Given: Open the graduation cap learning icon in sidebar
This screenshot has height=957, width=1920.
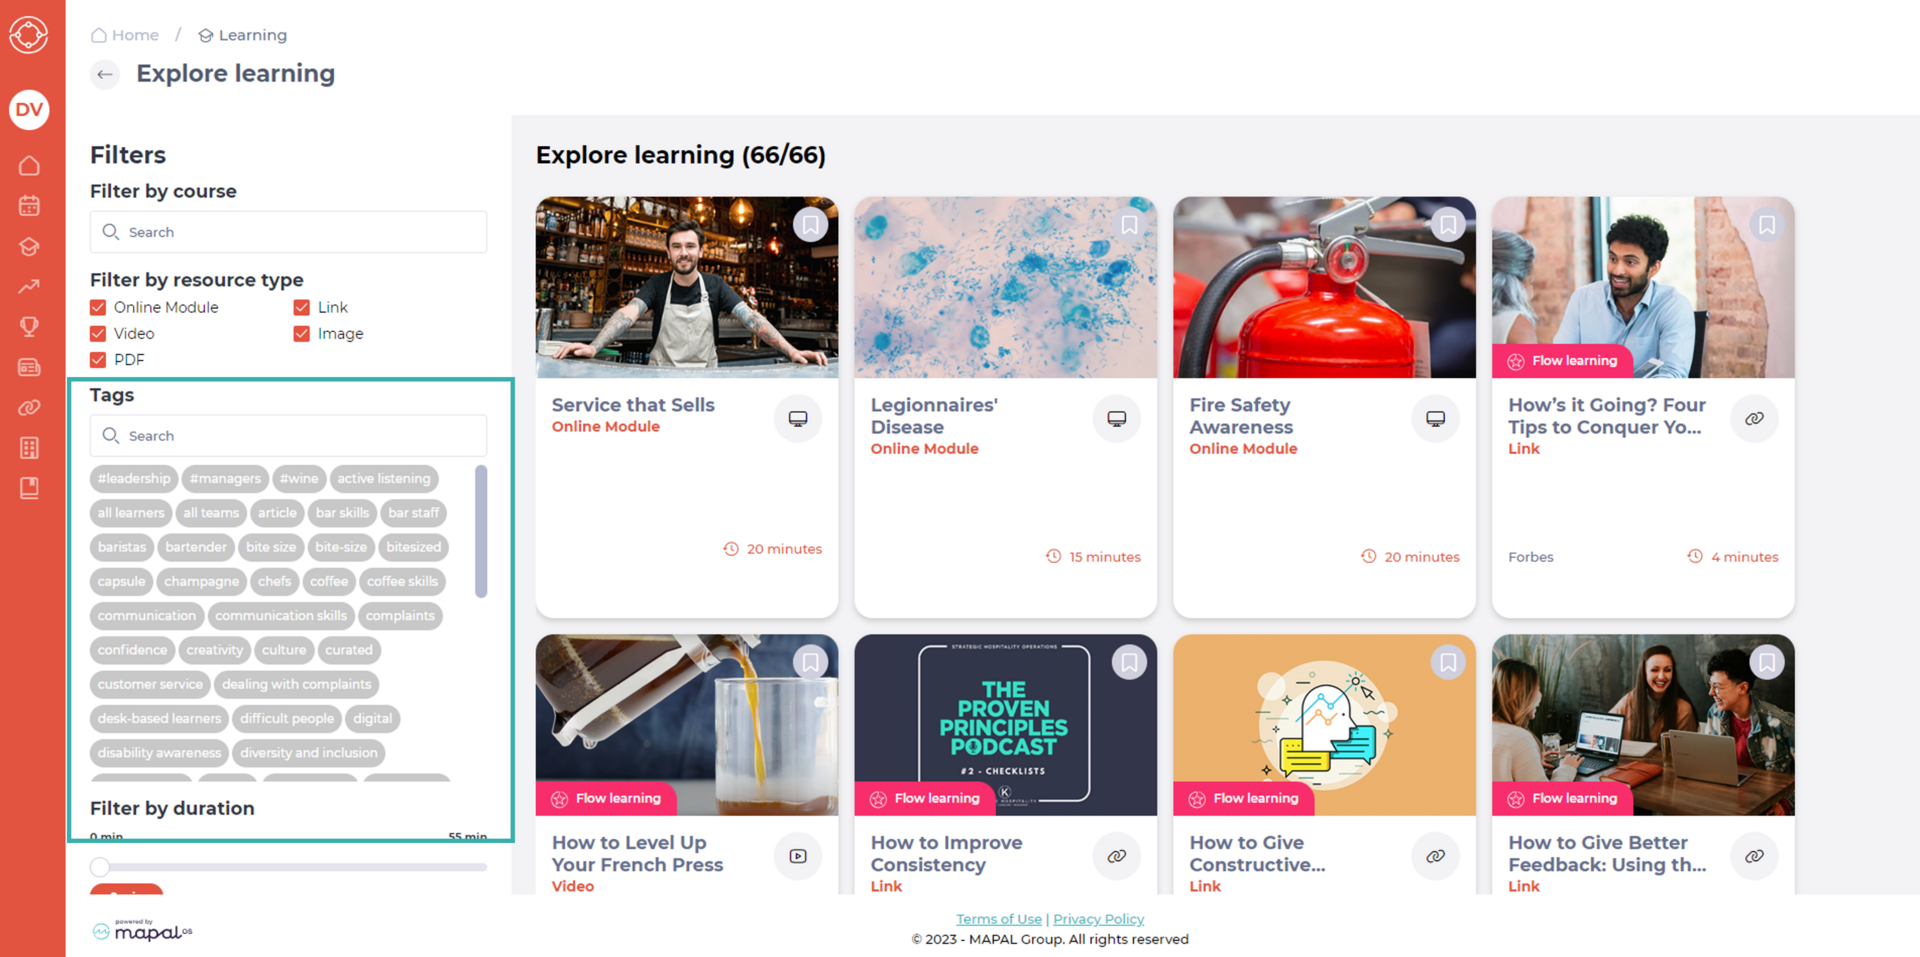Looking at the screenshot, I should (x=29, y=246).
